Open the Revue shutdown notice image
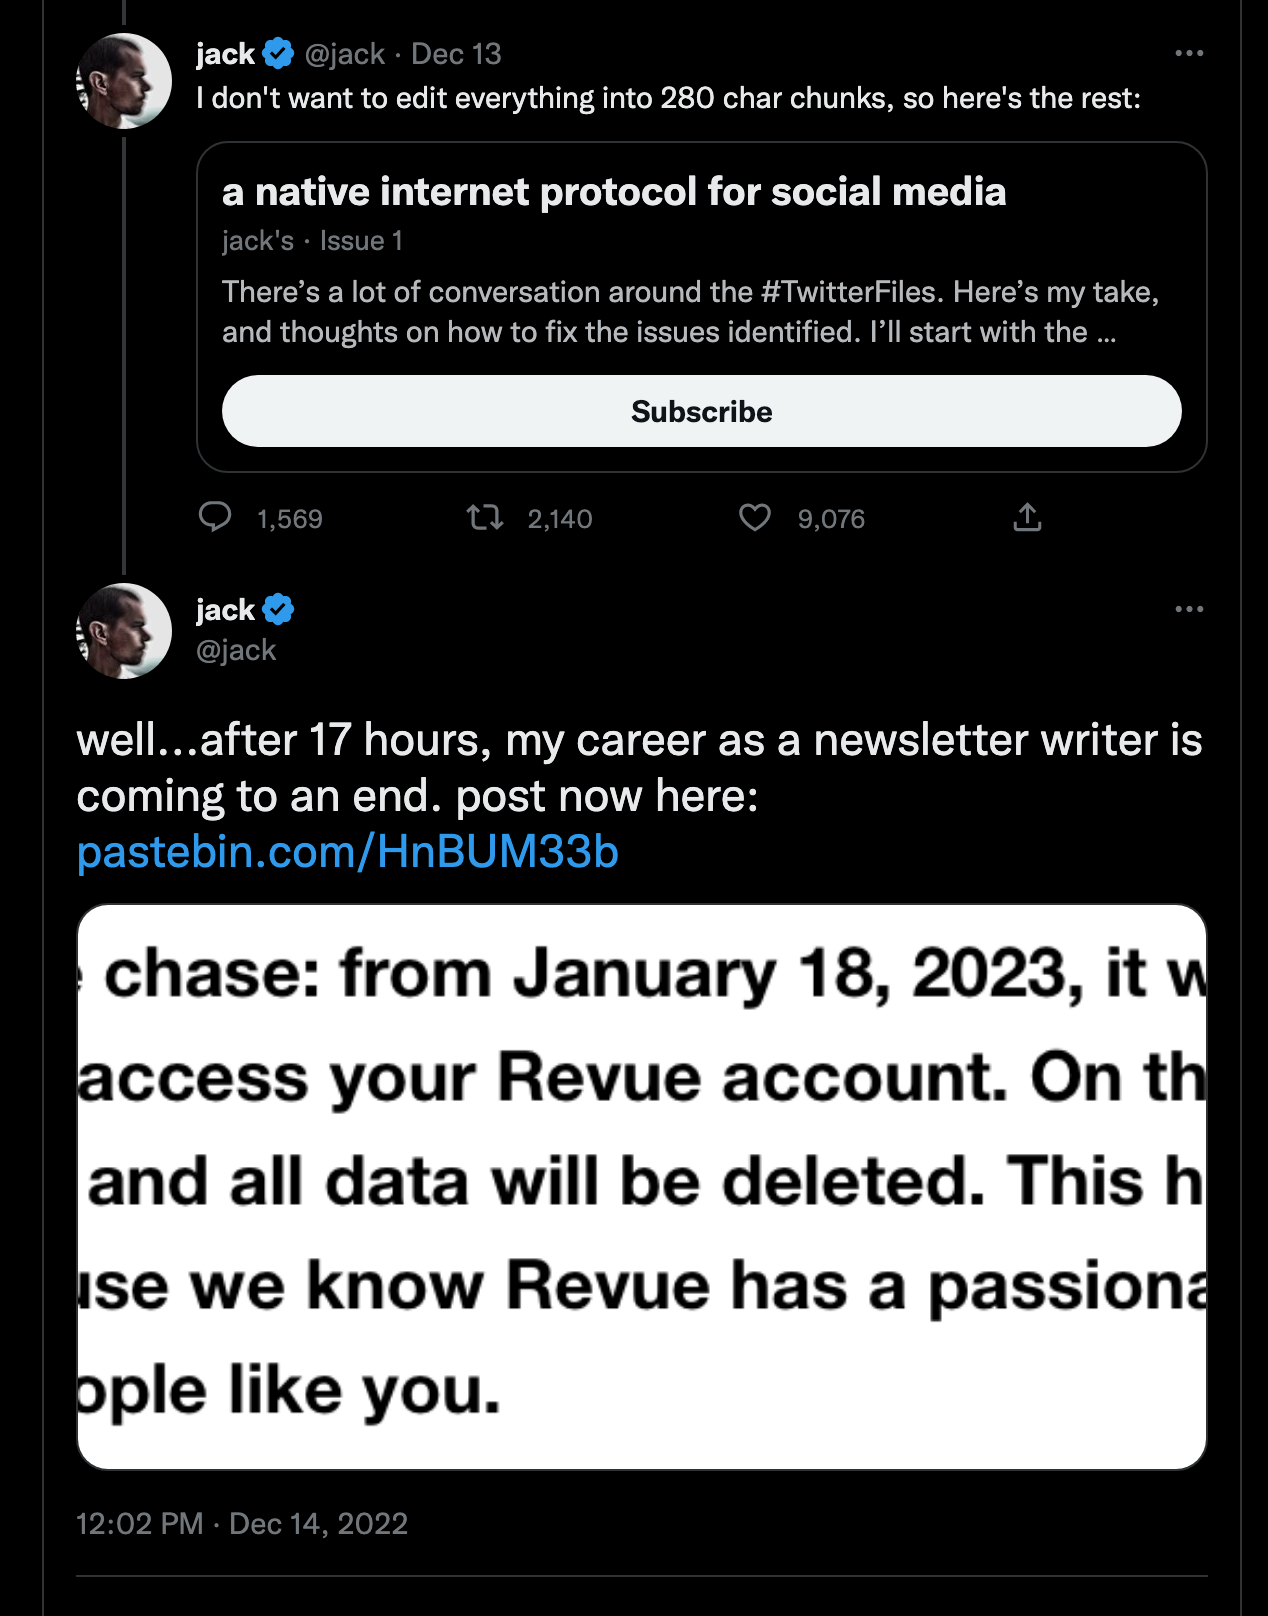The image size is (1268, 1616). point(641,1186)
